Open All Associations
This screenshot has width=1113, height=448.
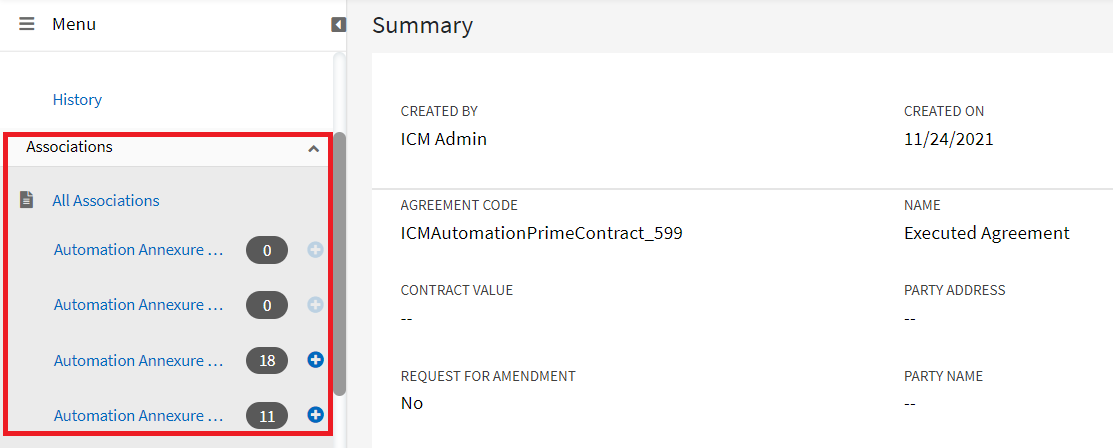tap(106, 200)
